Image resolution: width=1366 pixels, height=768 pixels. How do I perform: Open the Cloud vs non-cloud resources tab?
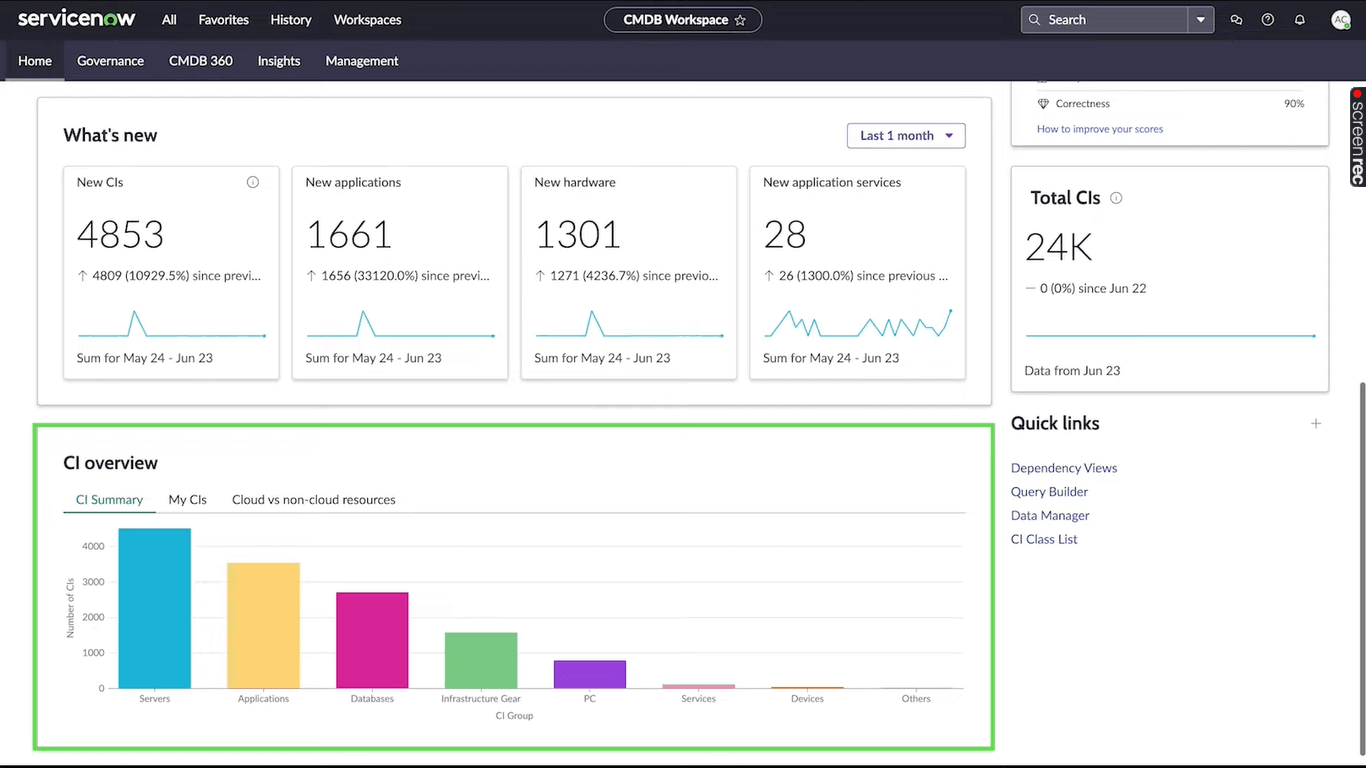pos(313,499)
